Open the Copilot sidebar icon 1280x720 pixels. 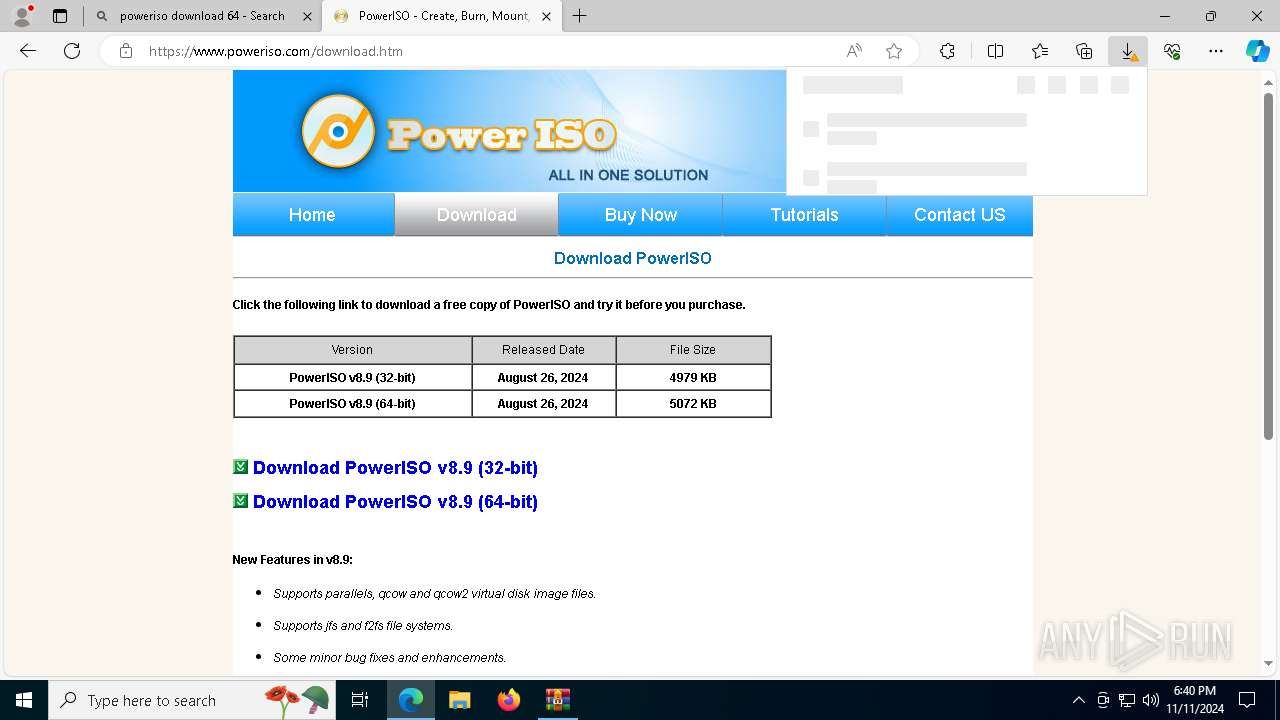pyautogui.click(x=1257, y=51)
